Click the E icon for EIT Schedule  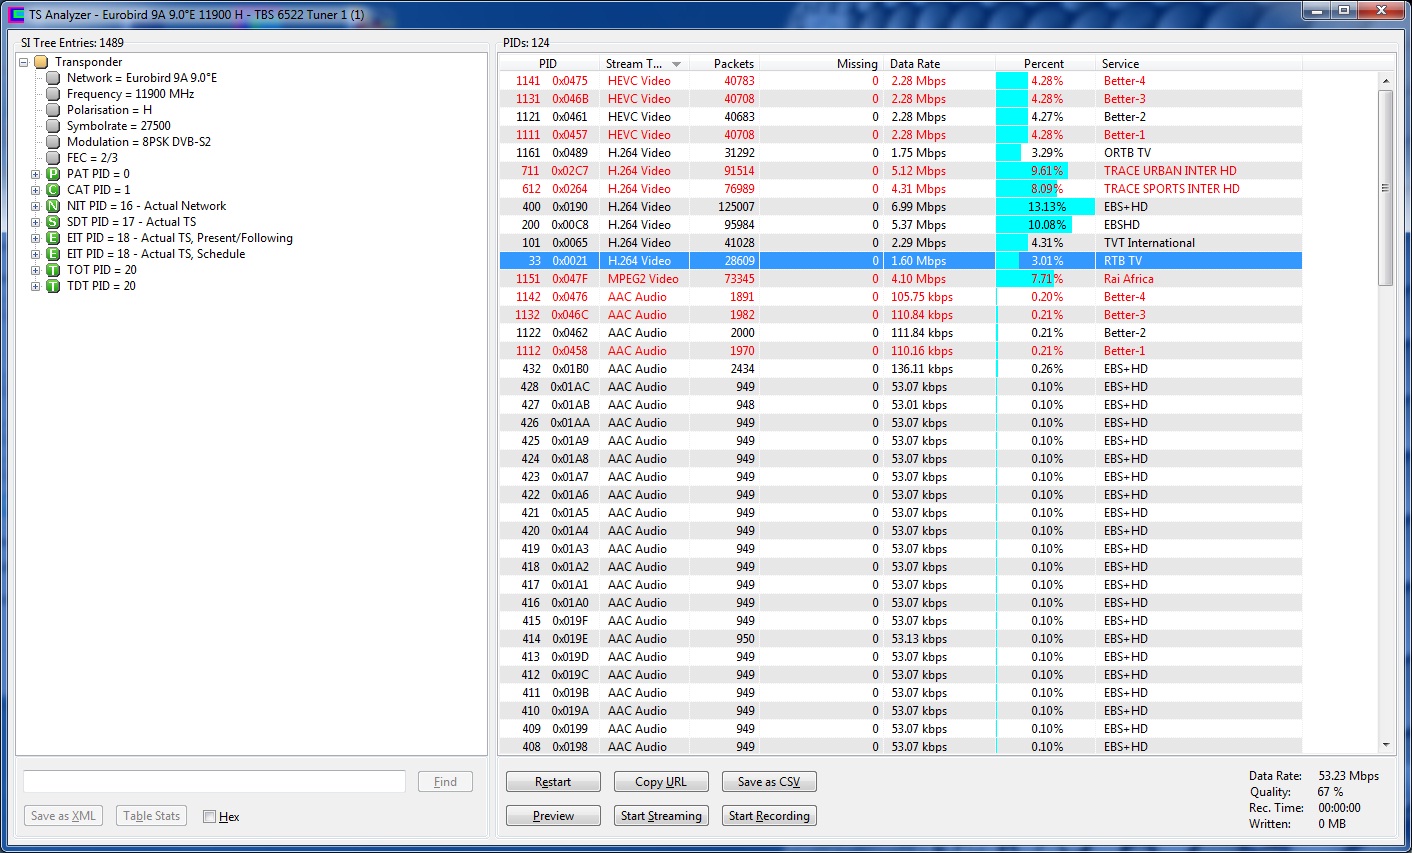[x=53, y=254]
